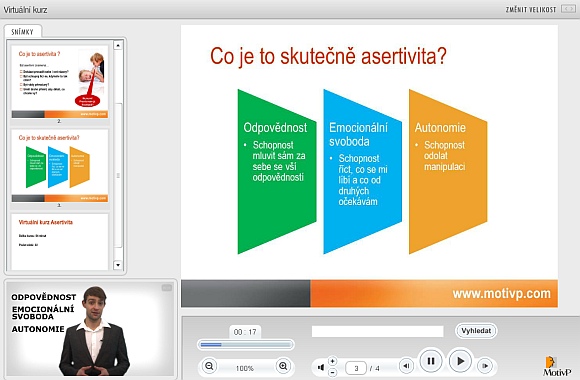The height and width of the screenshot is (380, 580).
Task: Click scroll up arrow in slides list
Action: [x=118, y=45]
